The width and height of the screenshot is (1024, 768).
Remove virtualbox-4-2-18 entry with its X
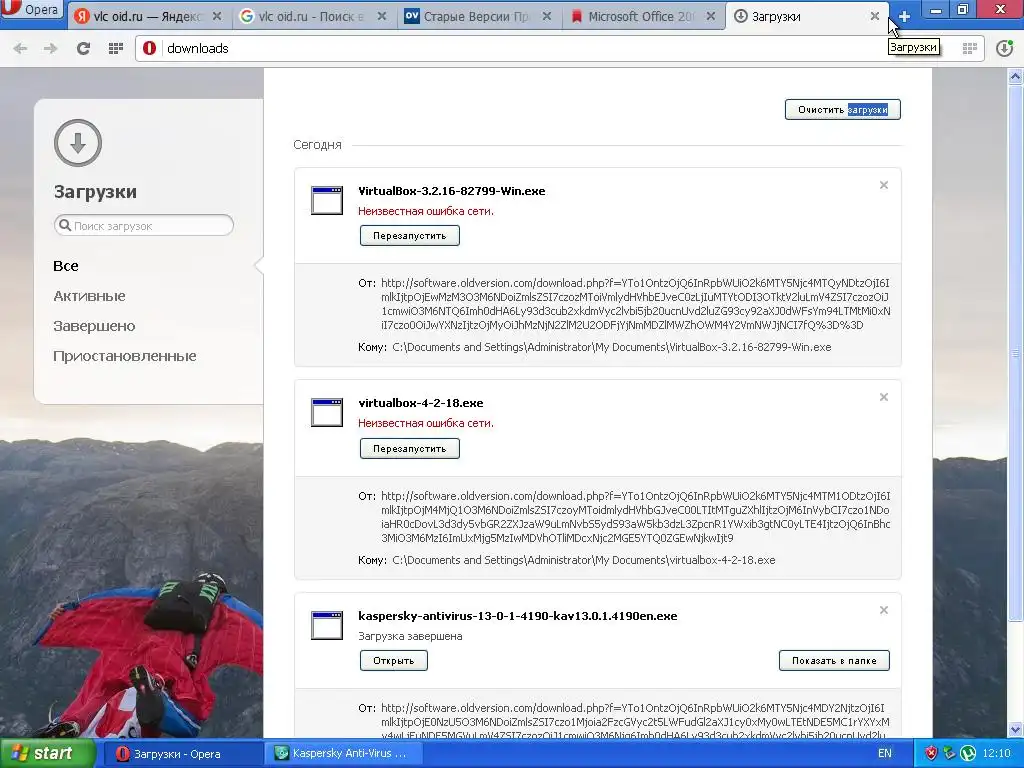point(884,397)
